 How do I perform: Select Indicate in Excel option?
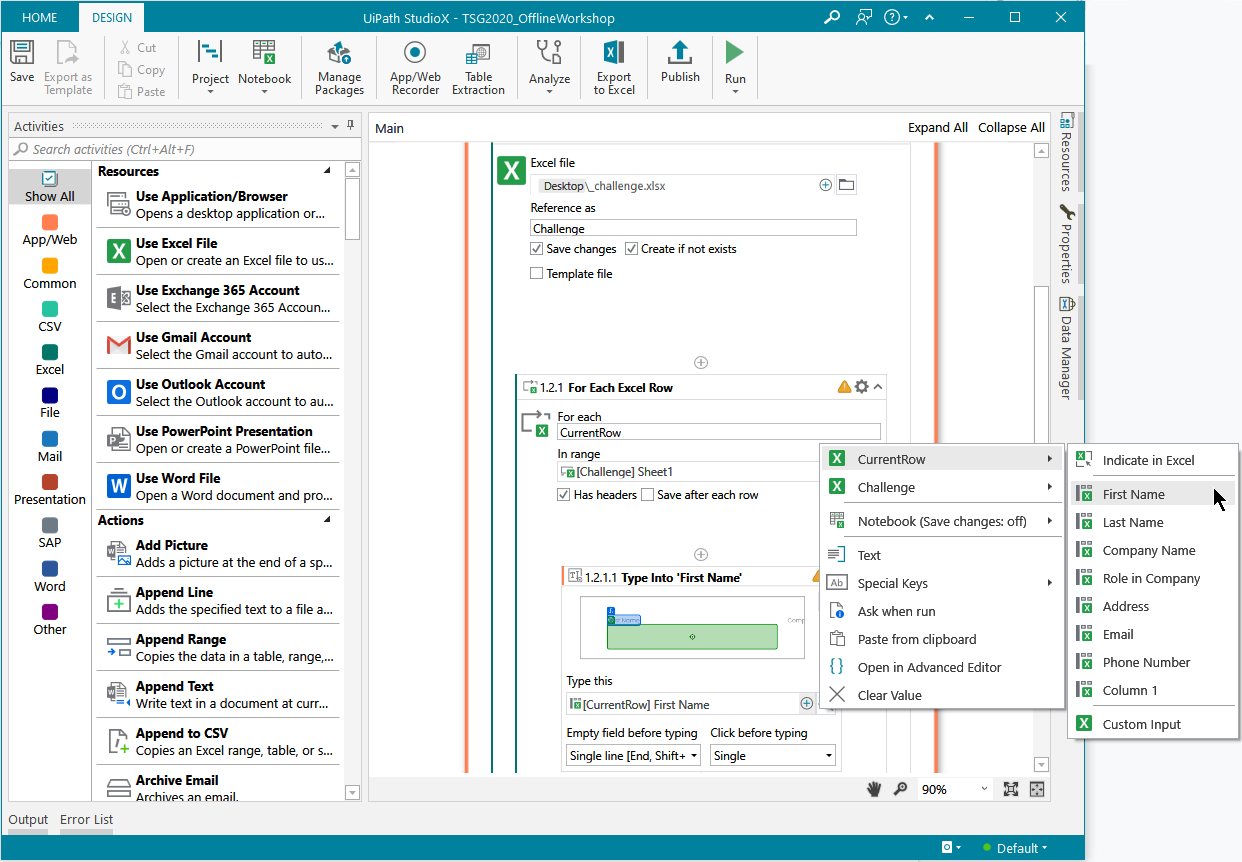1152,460
